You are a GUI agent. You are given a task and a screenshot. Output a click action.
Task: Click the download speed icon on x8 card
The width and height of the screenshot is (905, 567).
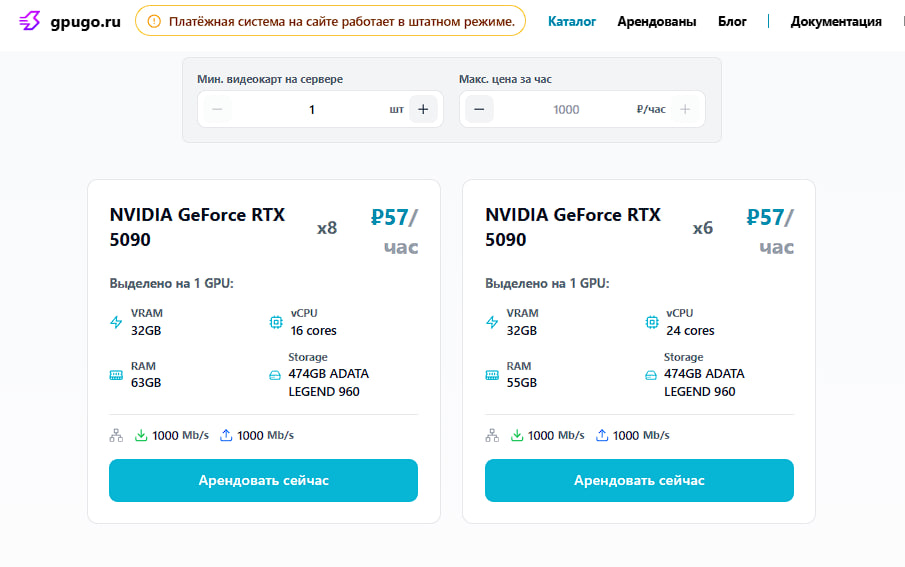(141, 435)
